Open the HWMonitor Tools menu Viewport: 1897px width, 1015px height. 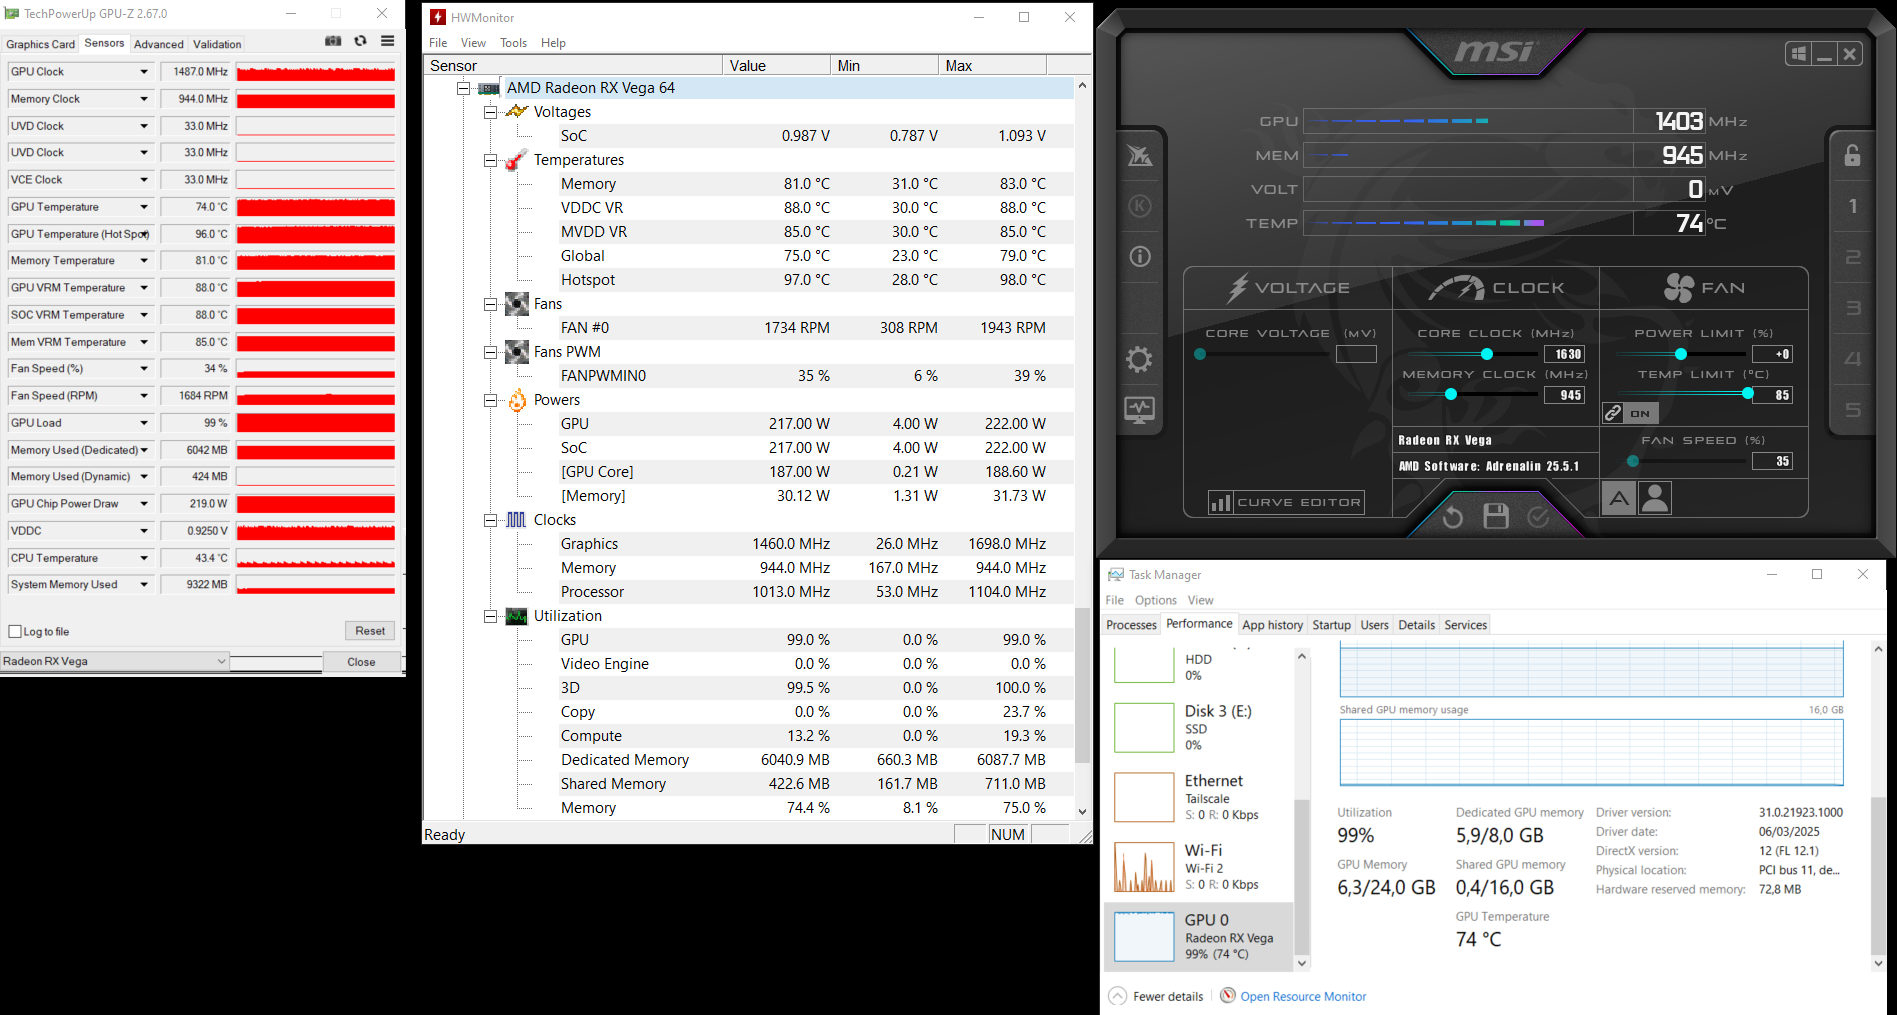[x=513, y=43]
